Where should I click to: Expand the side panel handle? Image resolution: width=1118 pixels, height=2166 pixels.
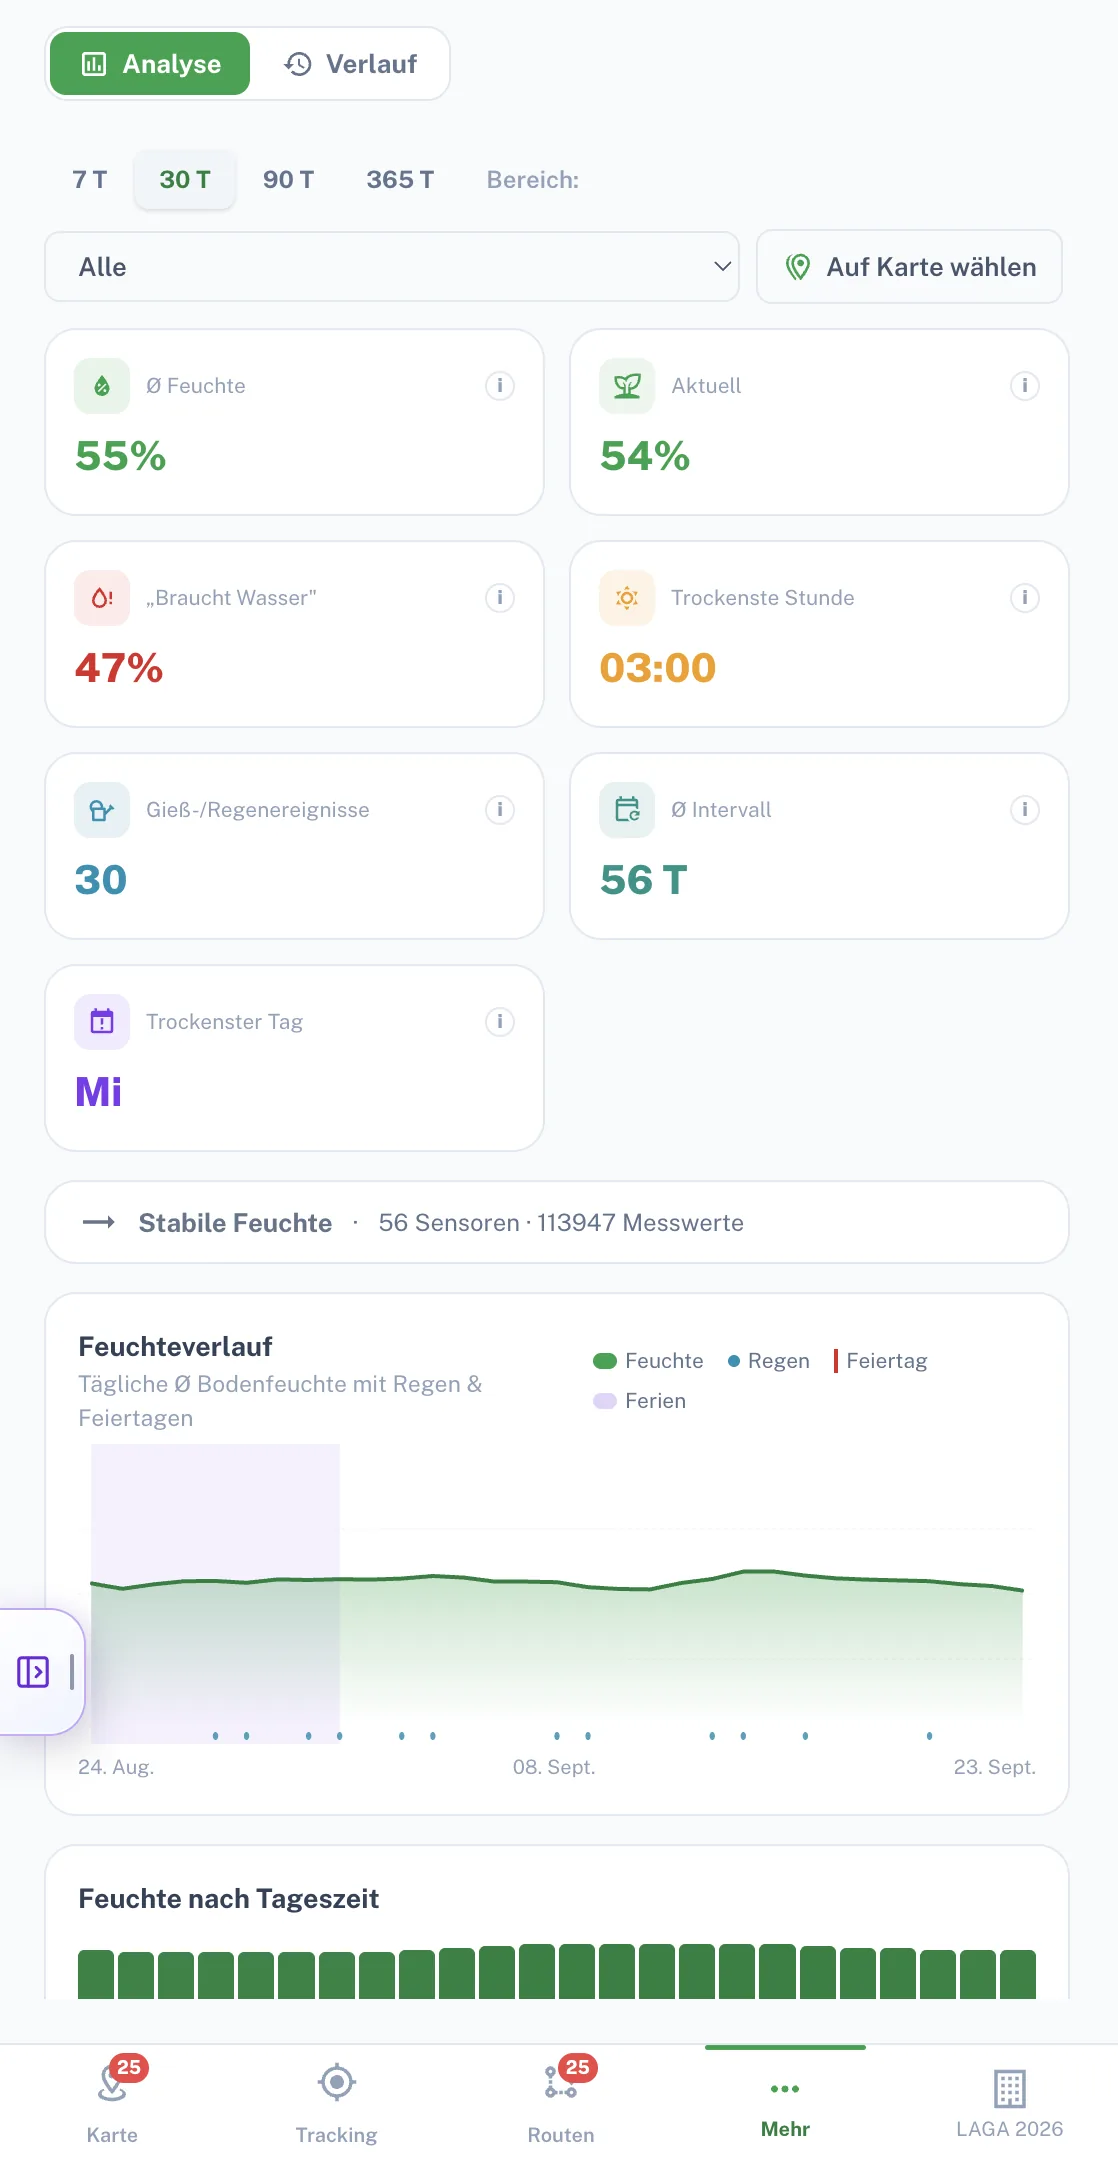coord(40,1671)
